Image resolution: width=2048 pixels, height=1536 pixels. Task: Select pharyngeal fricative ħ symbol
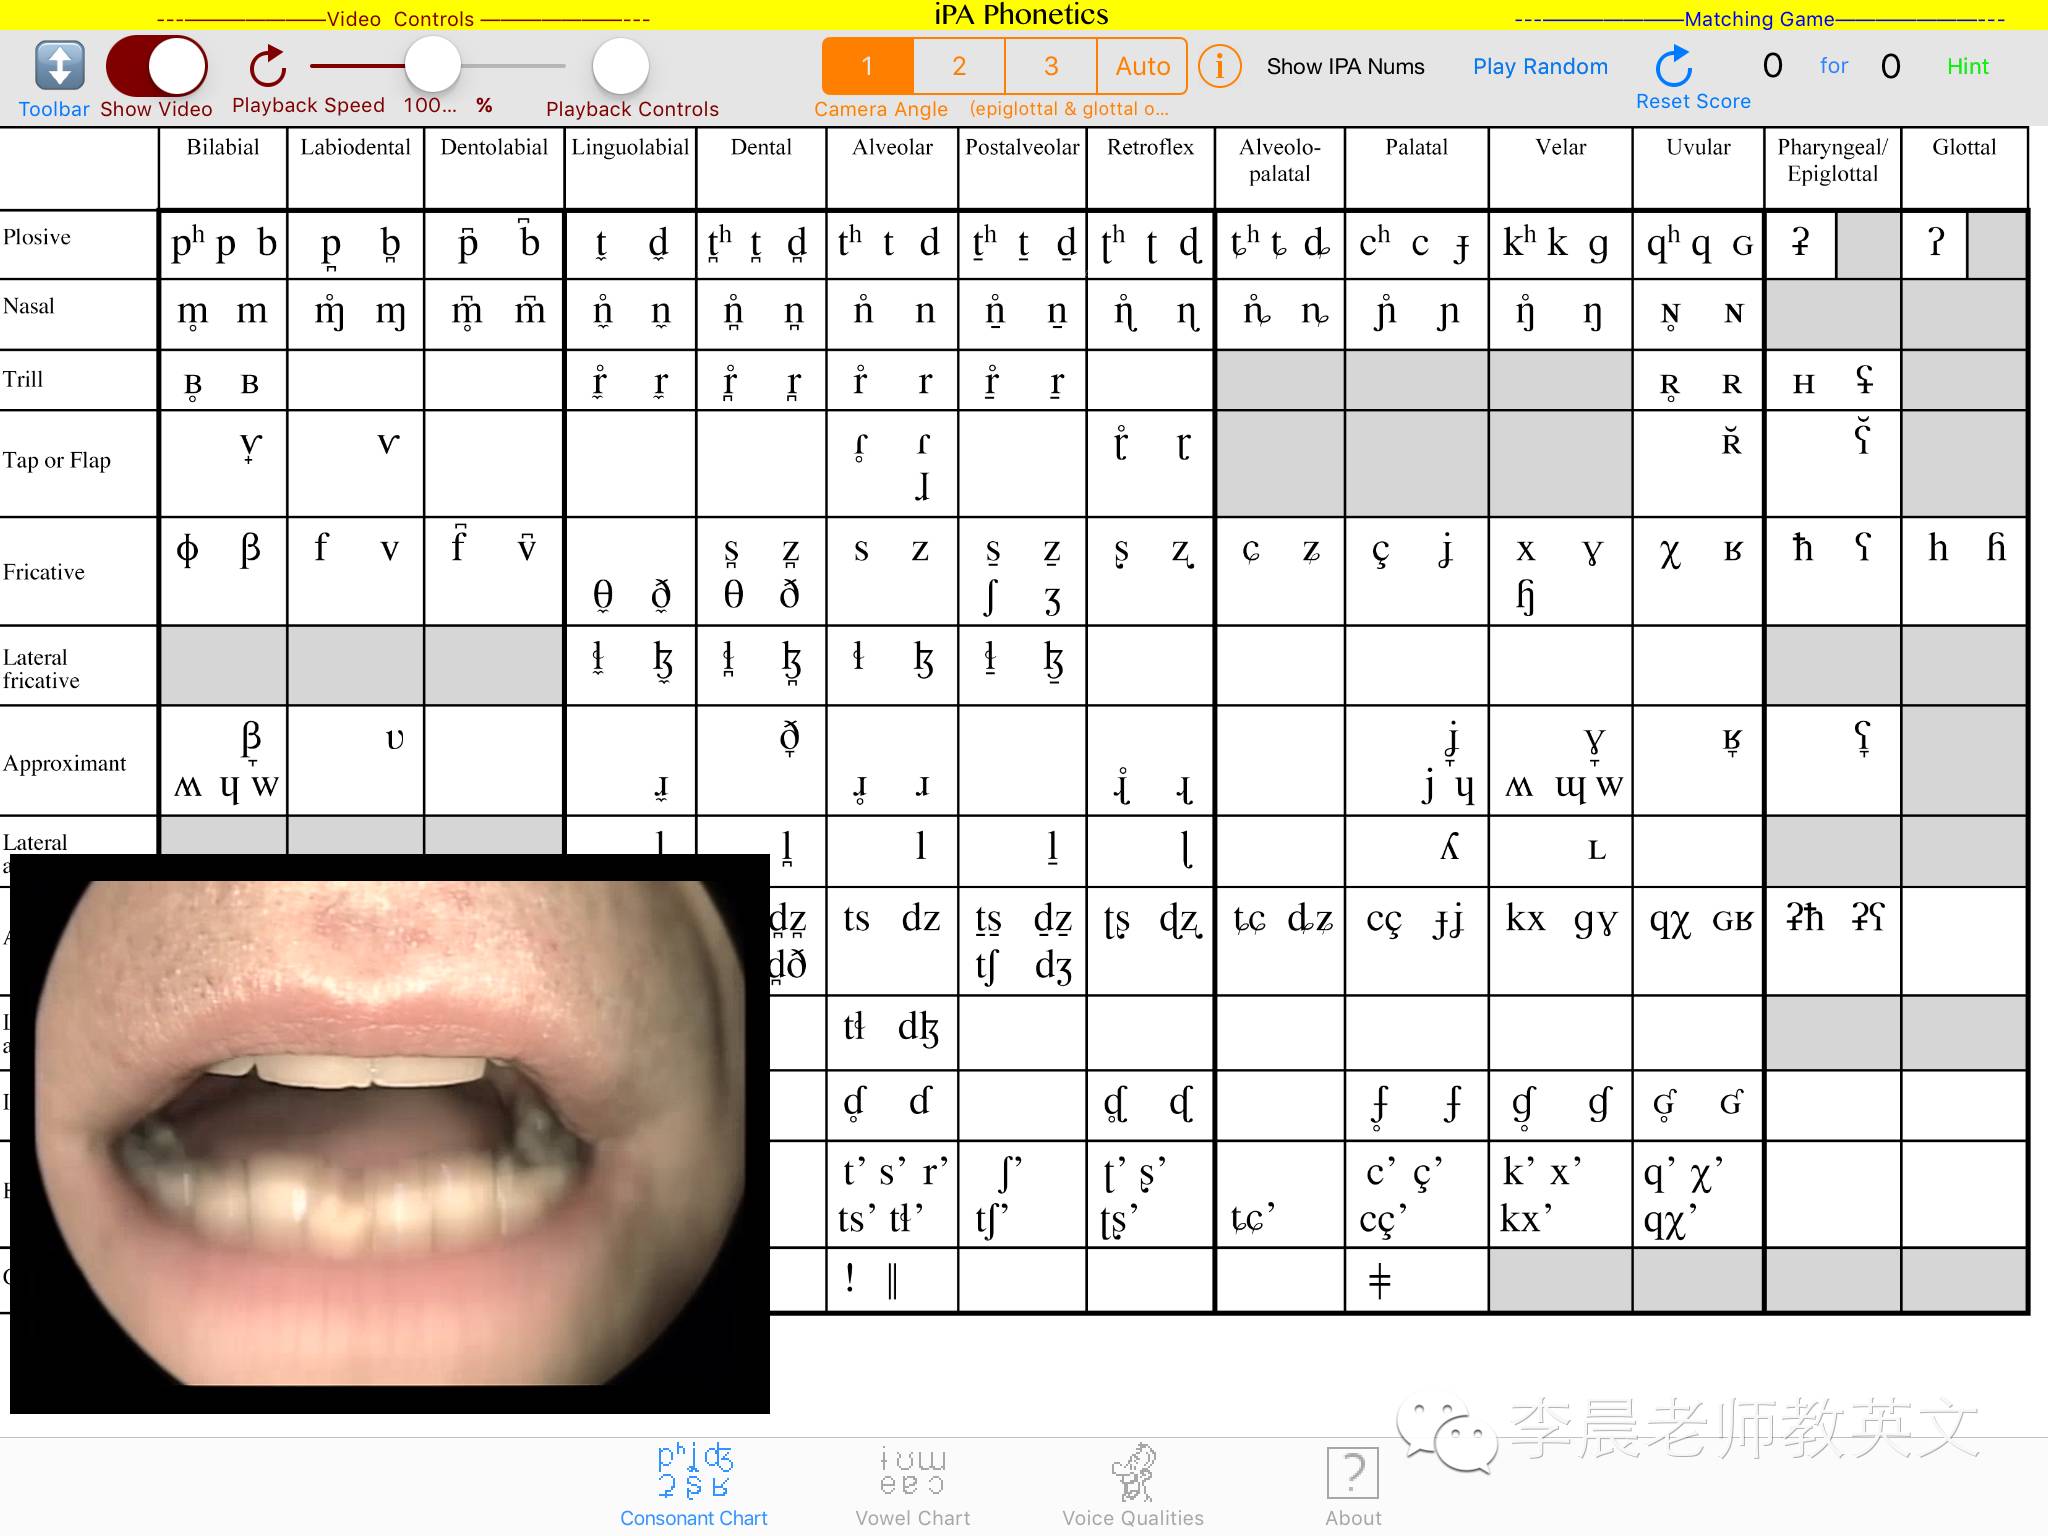click(1802, 547)
